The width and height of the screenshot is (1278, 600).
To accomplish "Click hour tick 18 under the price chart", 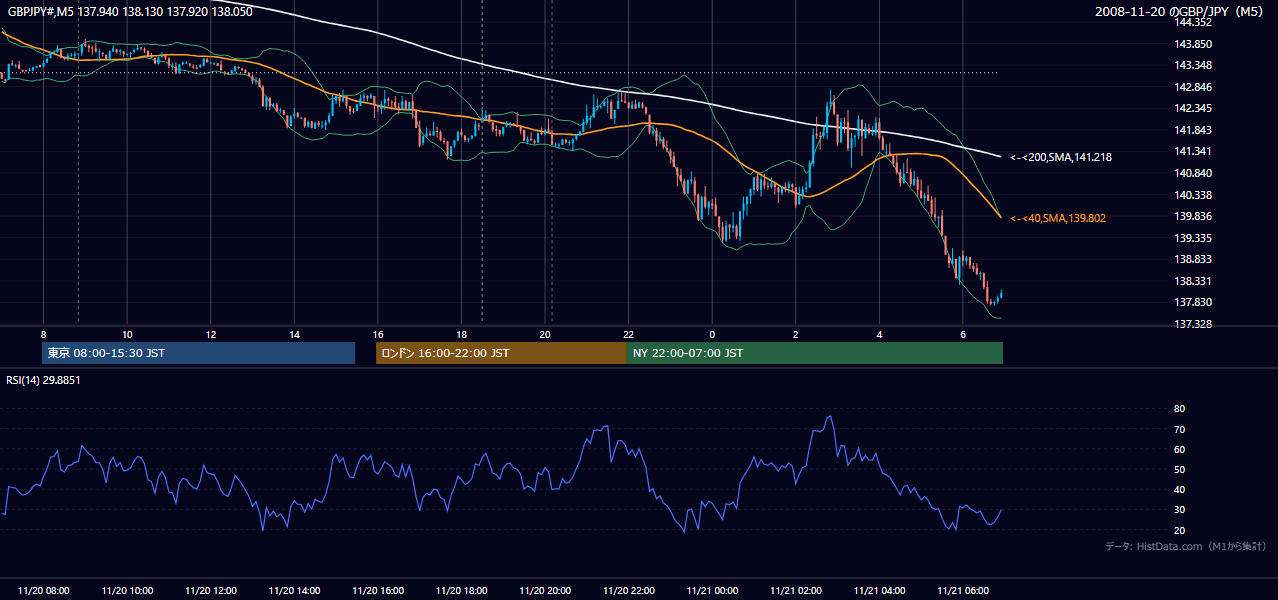I will [x=461, y=334].
